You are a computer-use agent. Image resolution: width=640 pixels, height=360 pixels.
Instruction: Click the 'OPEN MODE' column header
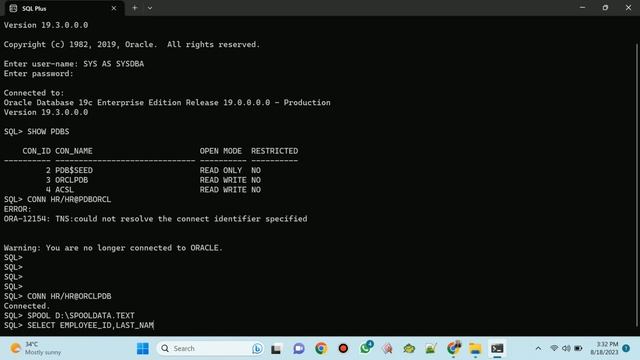221,151
